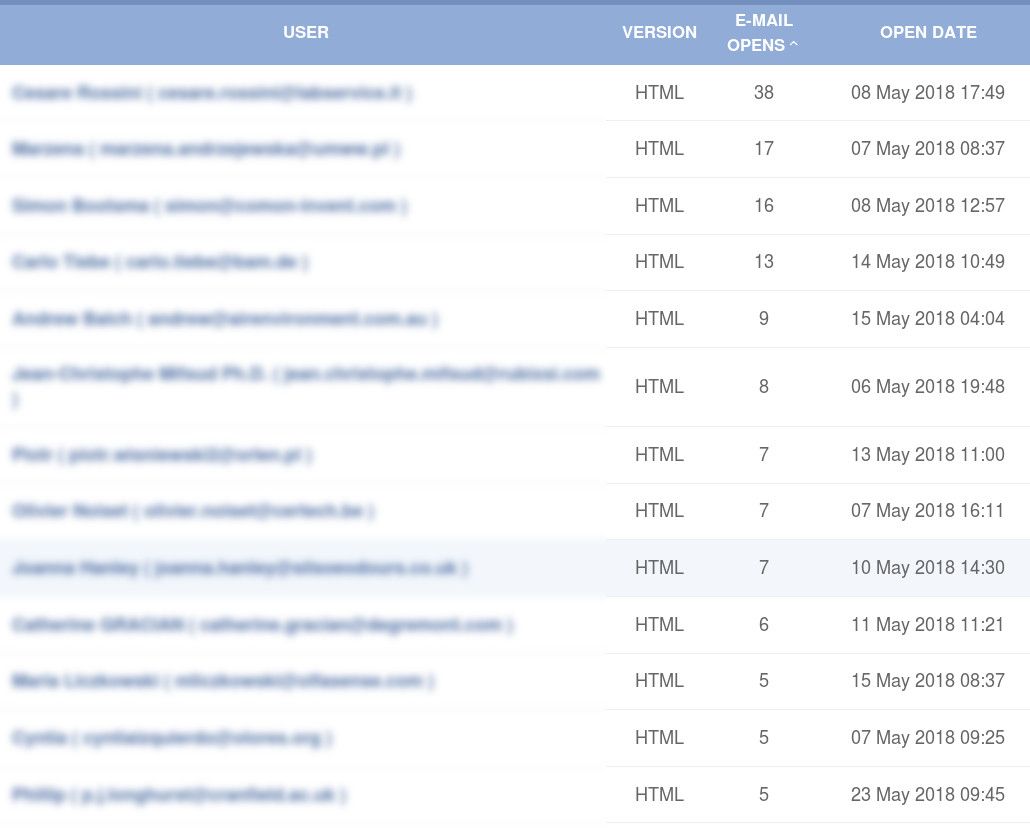Click HTML version in the 9-opens row

[x=660, y=319]
